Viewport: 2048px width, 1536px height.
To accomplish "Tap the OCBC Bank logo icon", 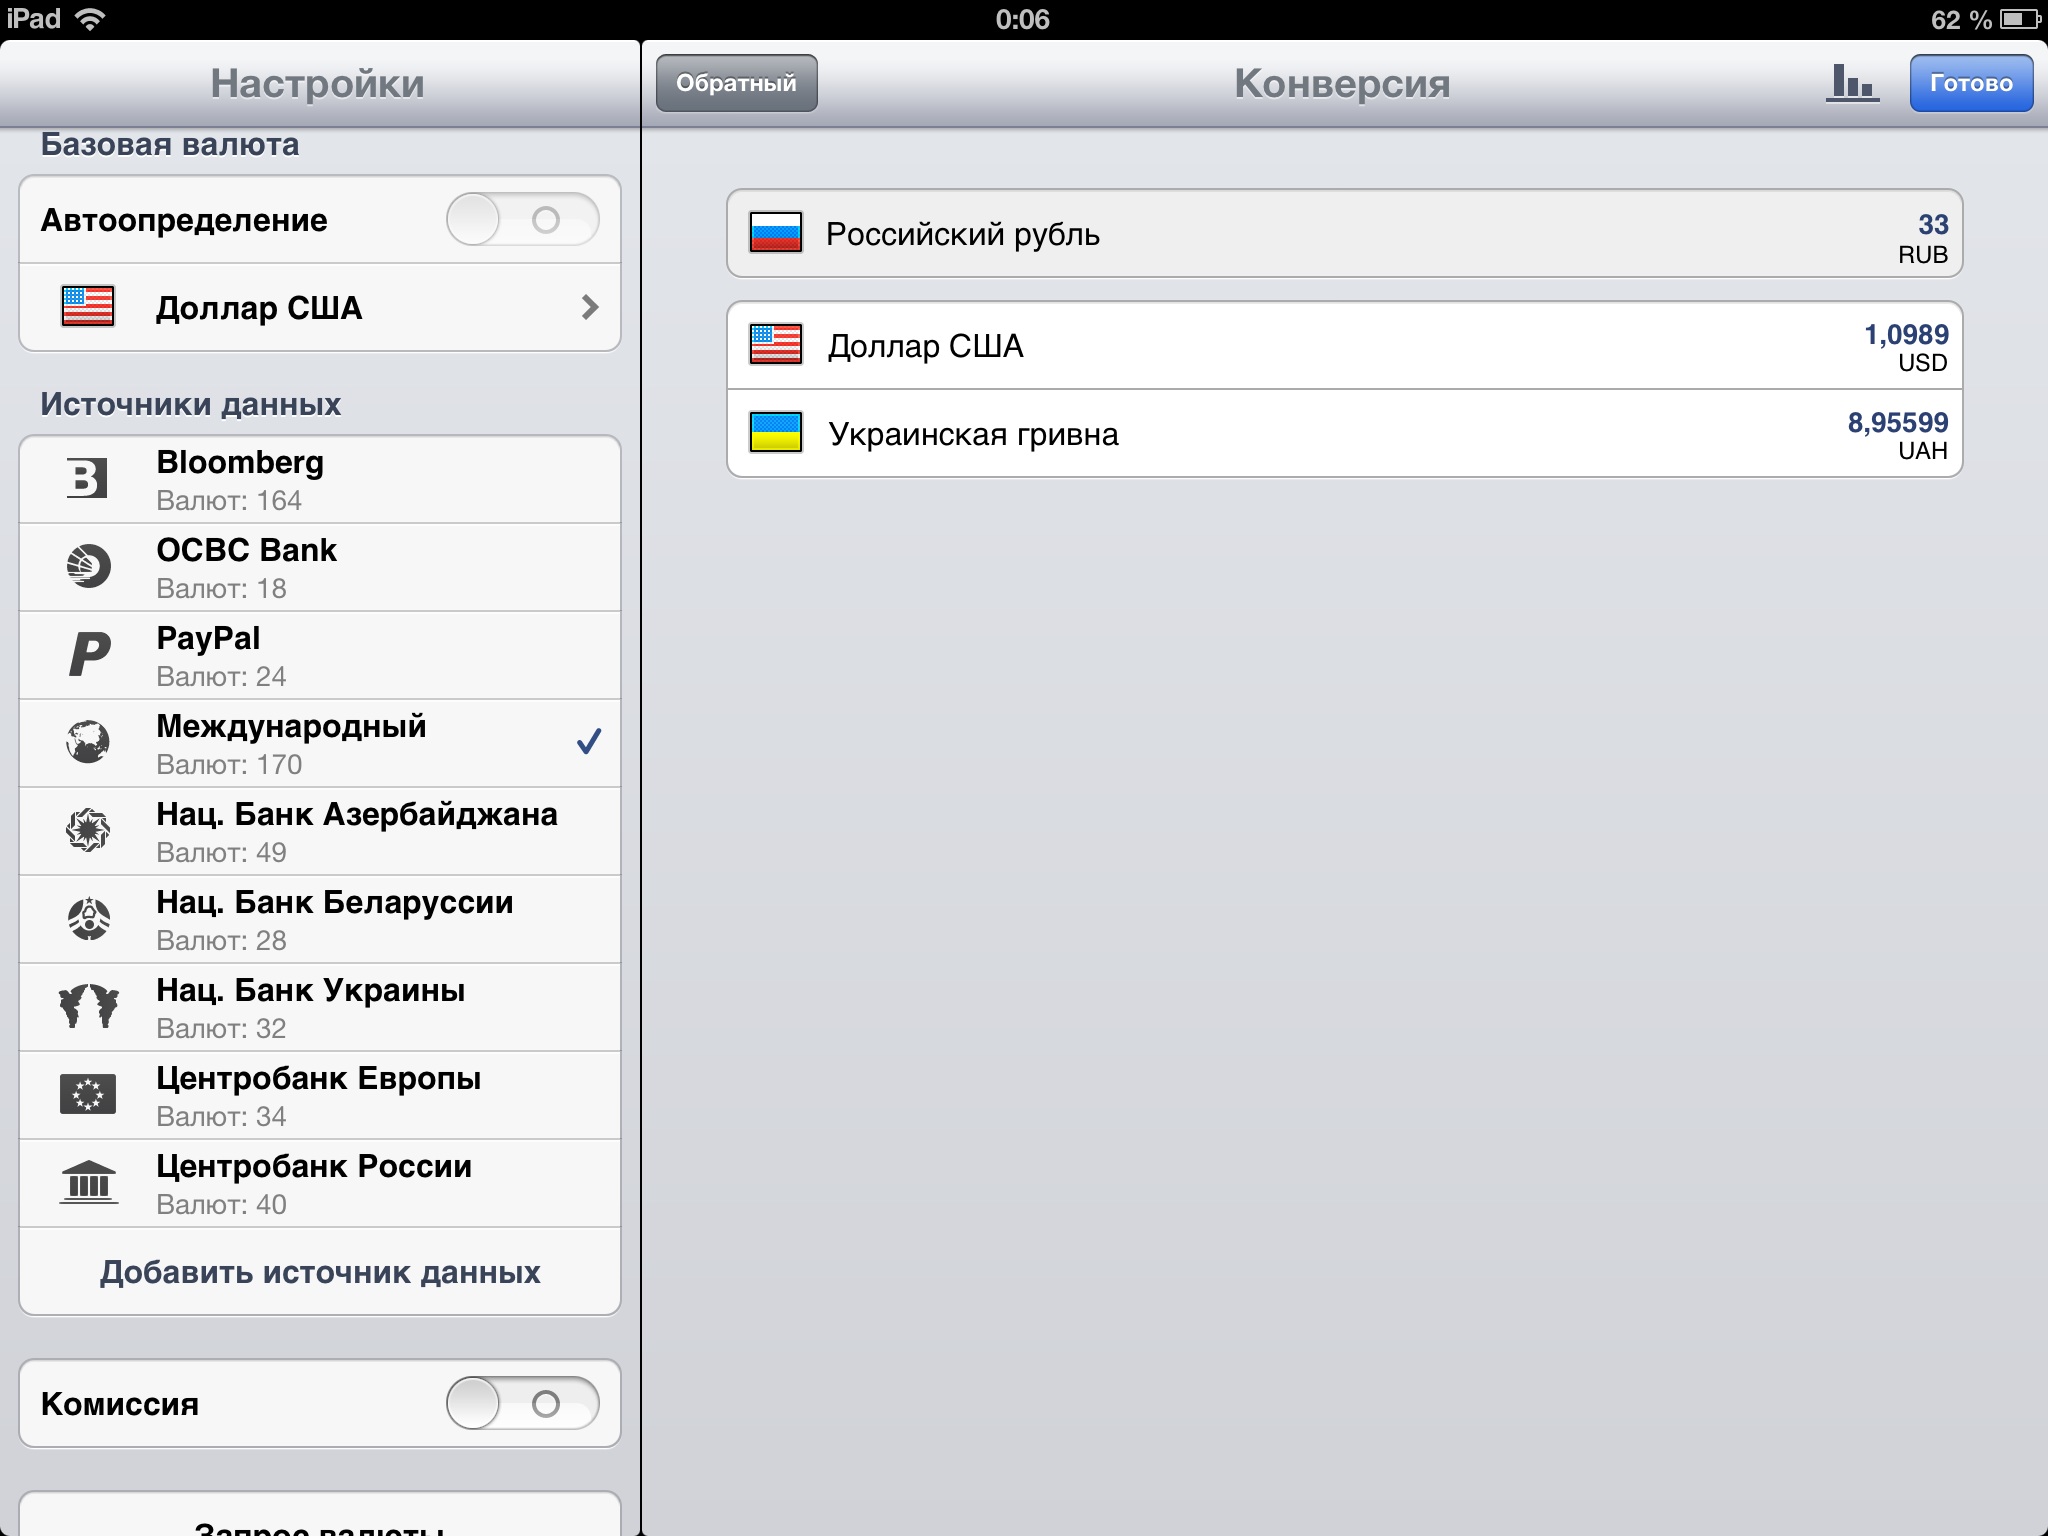I will [88, 566].
